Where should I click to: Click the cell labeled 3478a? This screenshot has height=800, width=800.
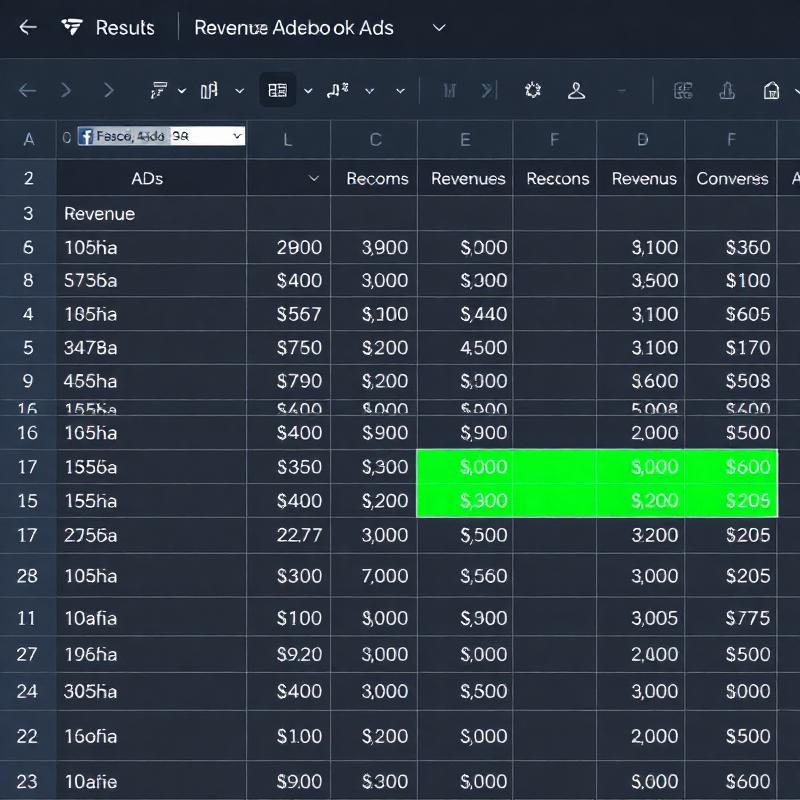[152, 347]
